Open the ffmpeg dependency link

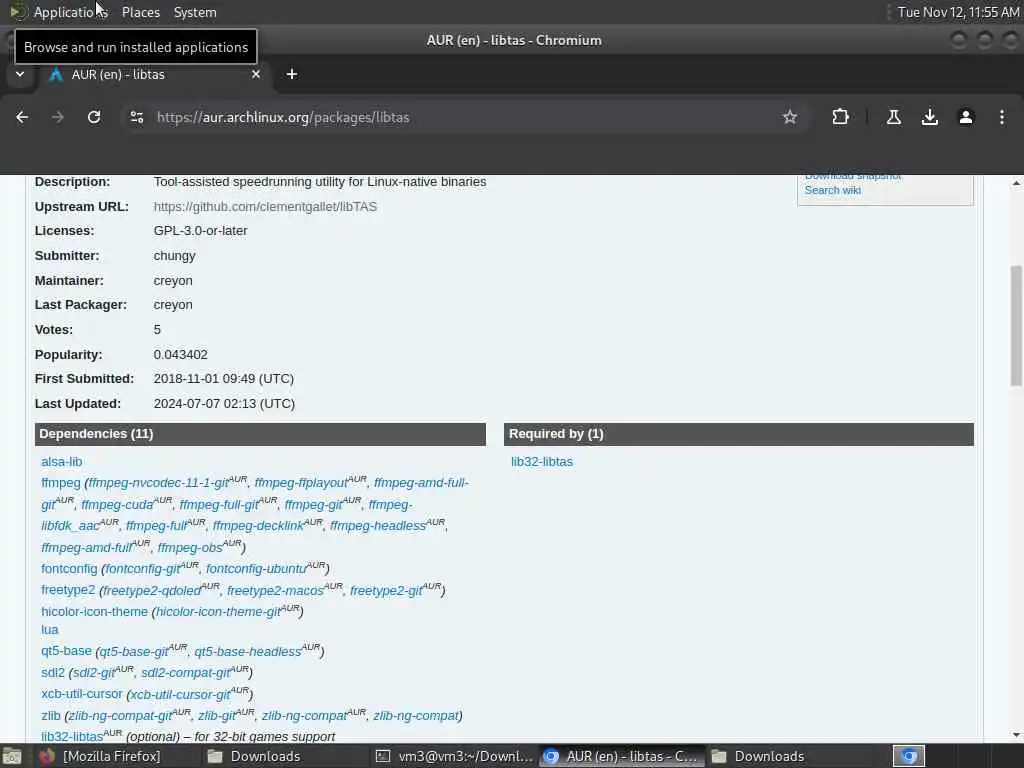[x=61, y=483]
